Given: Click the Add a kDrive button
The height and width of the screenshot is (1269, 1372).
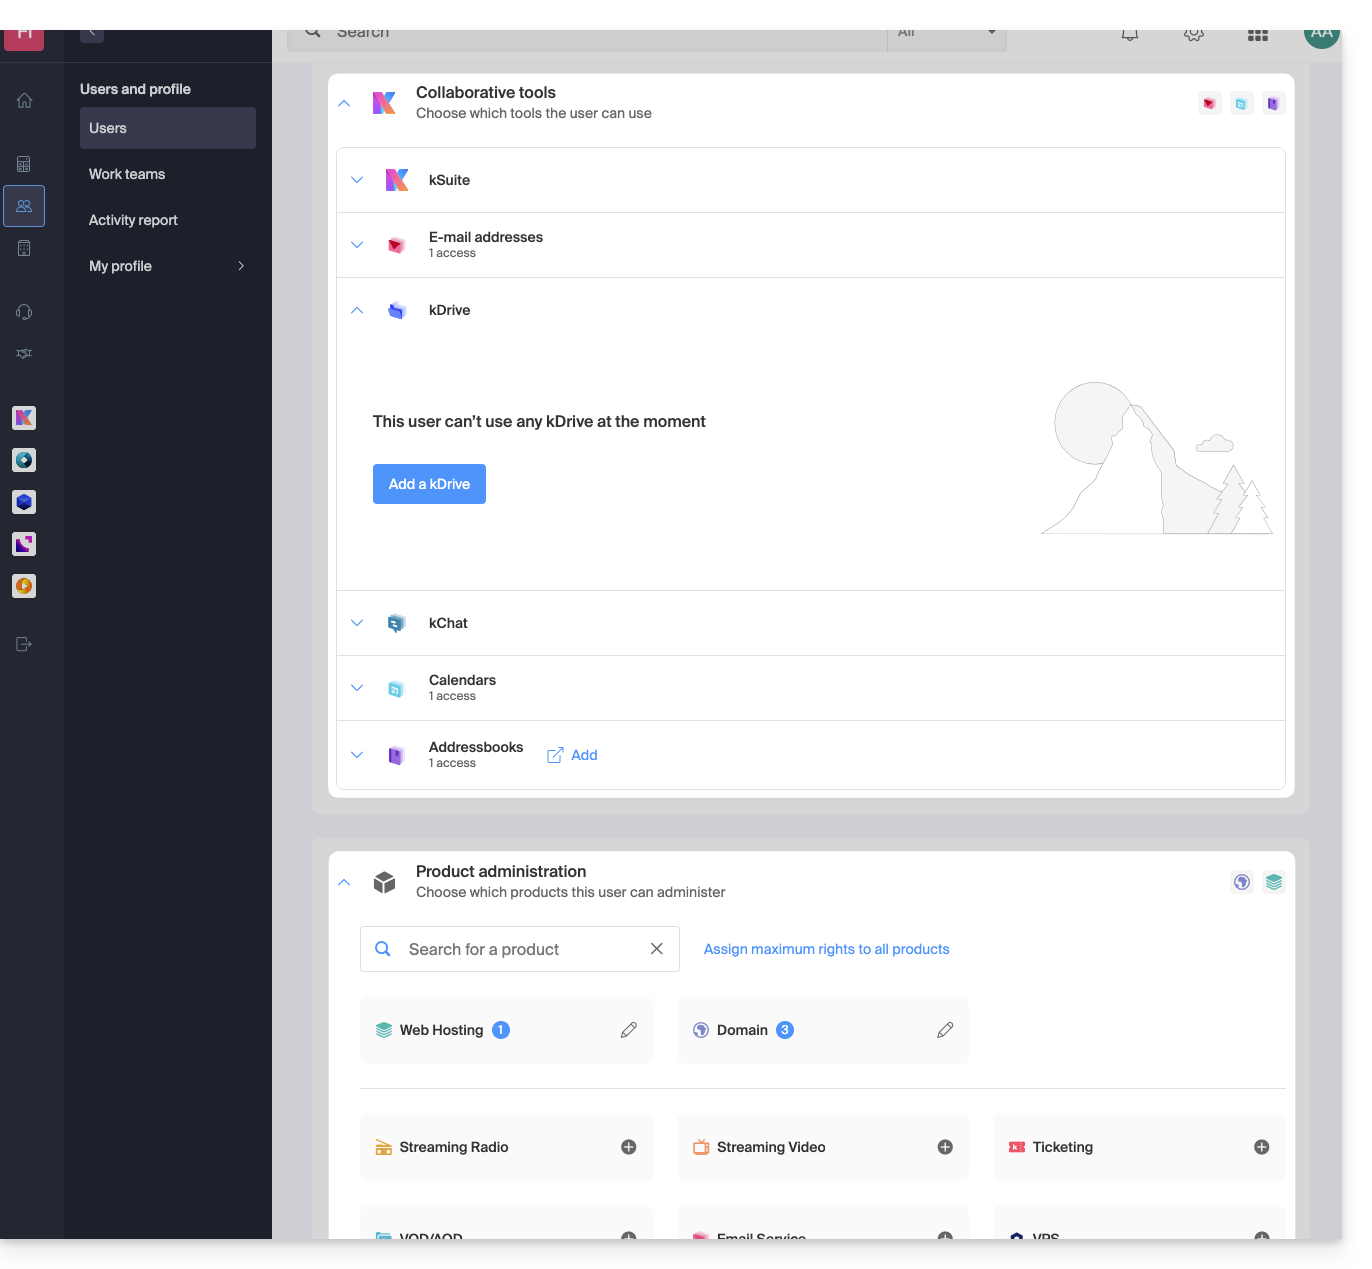Looking at the screenshot, I should tap(429, 484).
